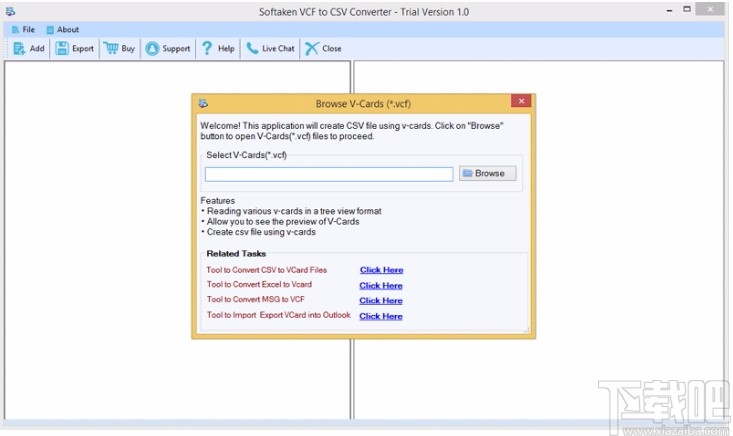The width and height of the screenshot is (733, 436).
Task: Maximize the main application window
Action: pyautogui.click(x=687, y=9)
